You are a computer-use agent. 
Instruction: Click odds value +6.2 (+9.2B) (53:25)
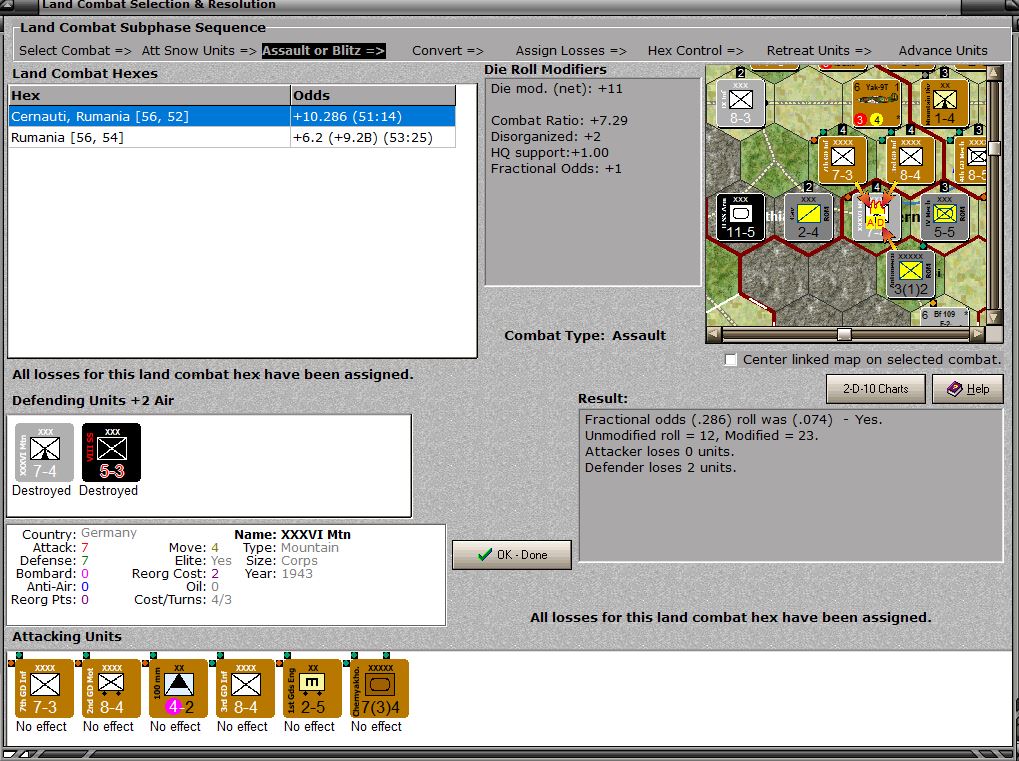pyautogui.click(x=363, y=137)
